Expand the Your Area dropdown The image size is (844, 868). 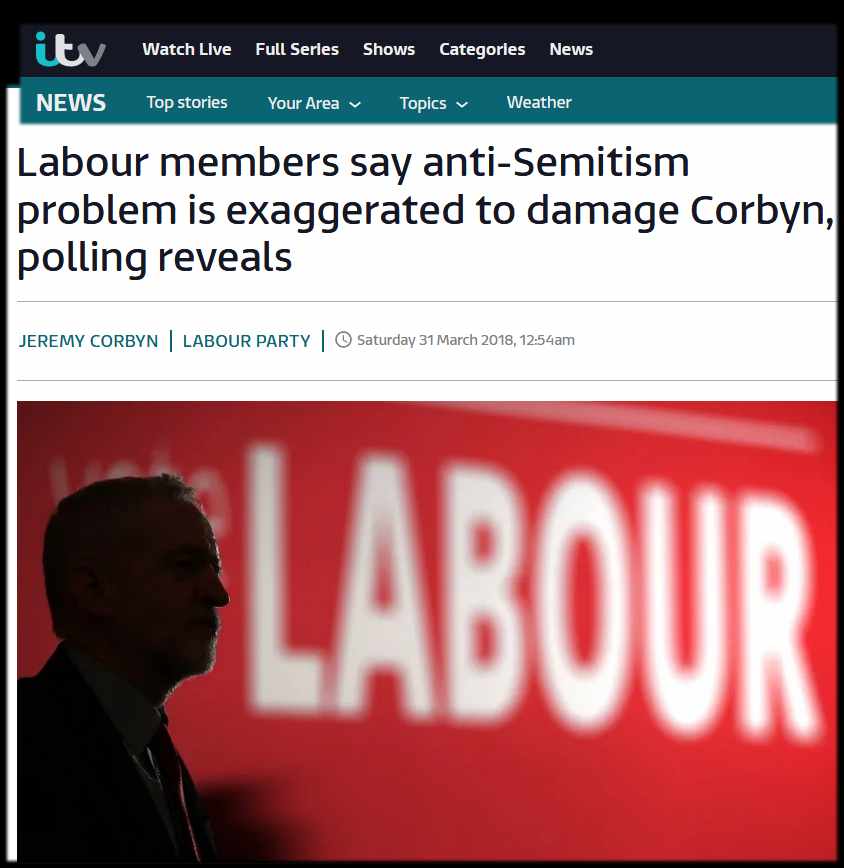click(x=314, y=103)
